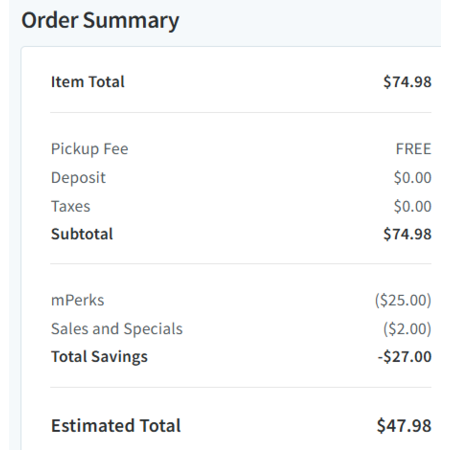Click the Deposit amount $0.00

tap(412, 177)
